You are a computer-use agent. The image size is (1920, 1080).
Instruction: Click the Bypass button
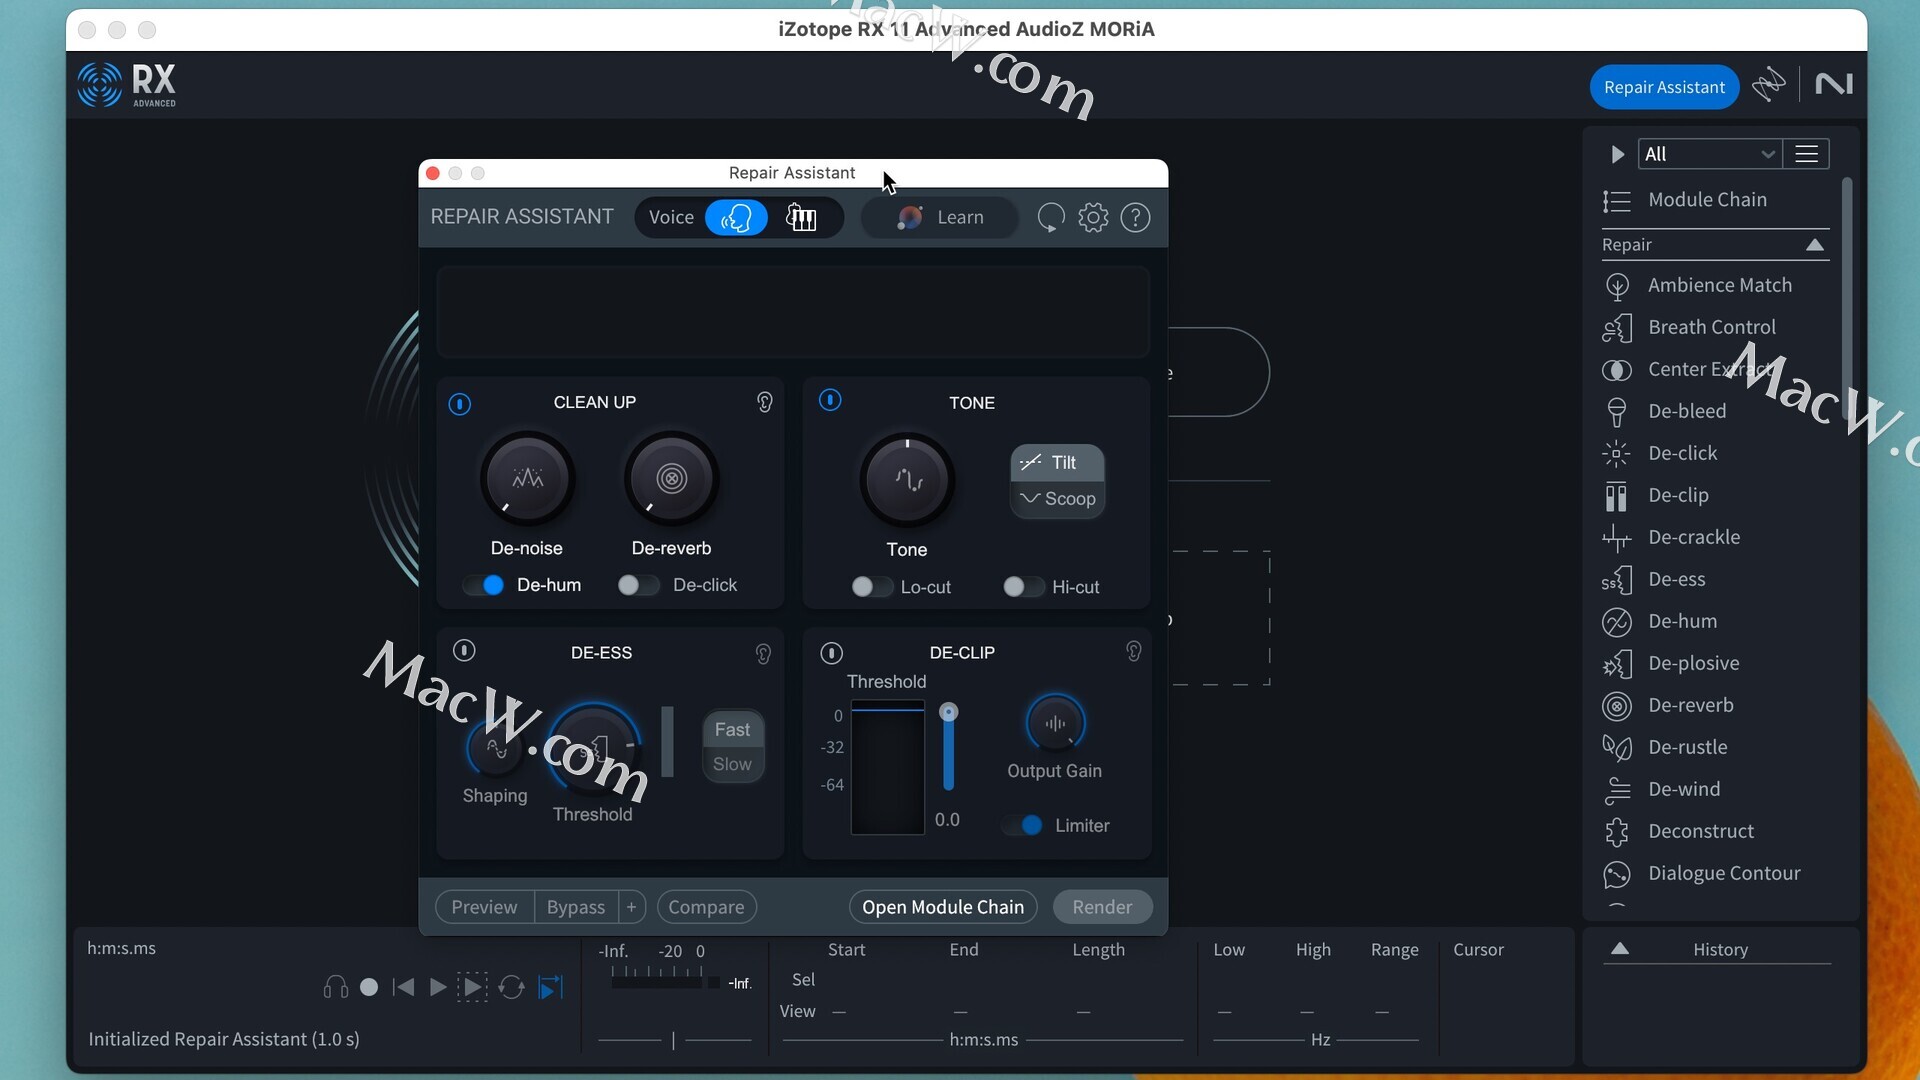click(x=576, y=907)
